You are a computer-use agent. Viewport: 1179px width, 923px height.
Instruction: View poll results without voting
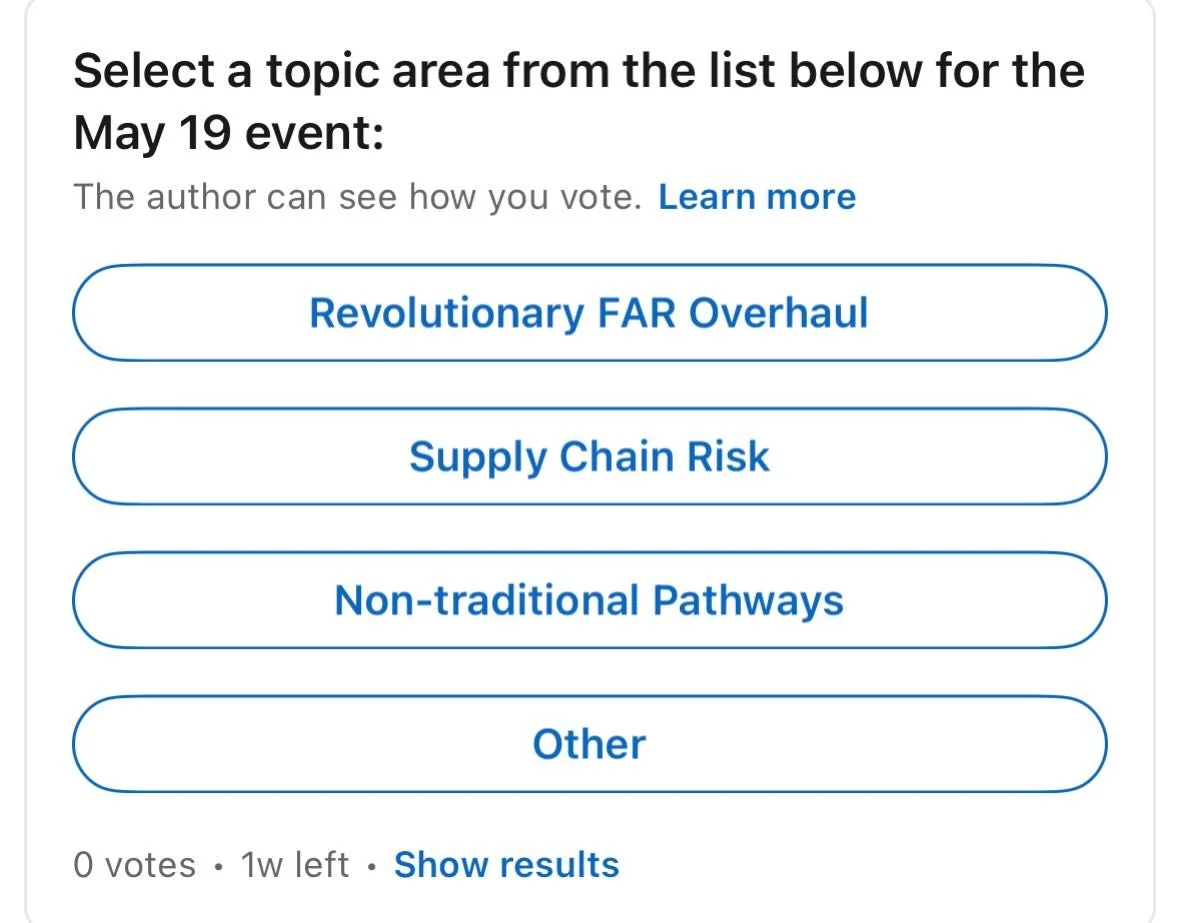(x=507, y=864)
